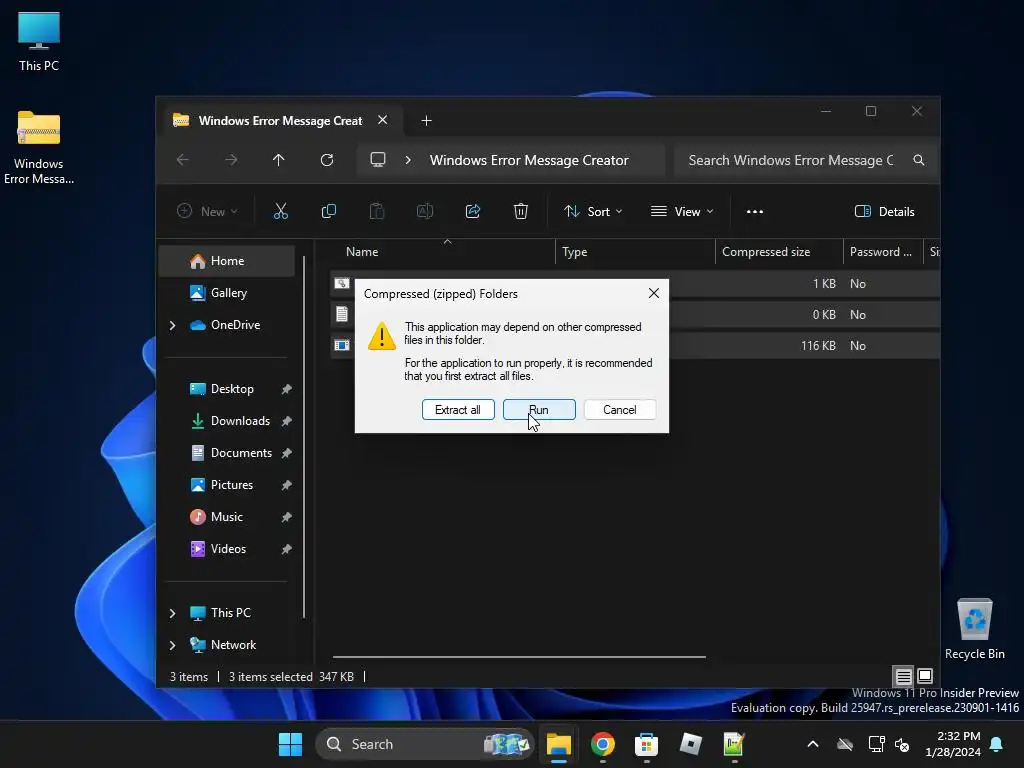1024x768 pixels.
Task: Open the View dropdown
Action: point(682,211)
